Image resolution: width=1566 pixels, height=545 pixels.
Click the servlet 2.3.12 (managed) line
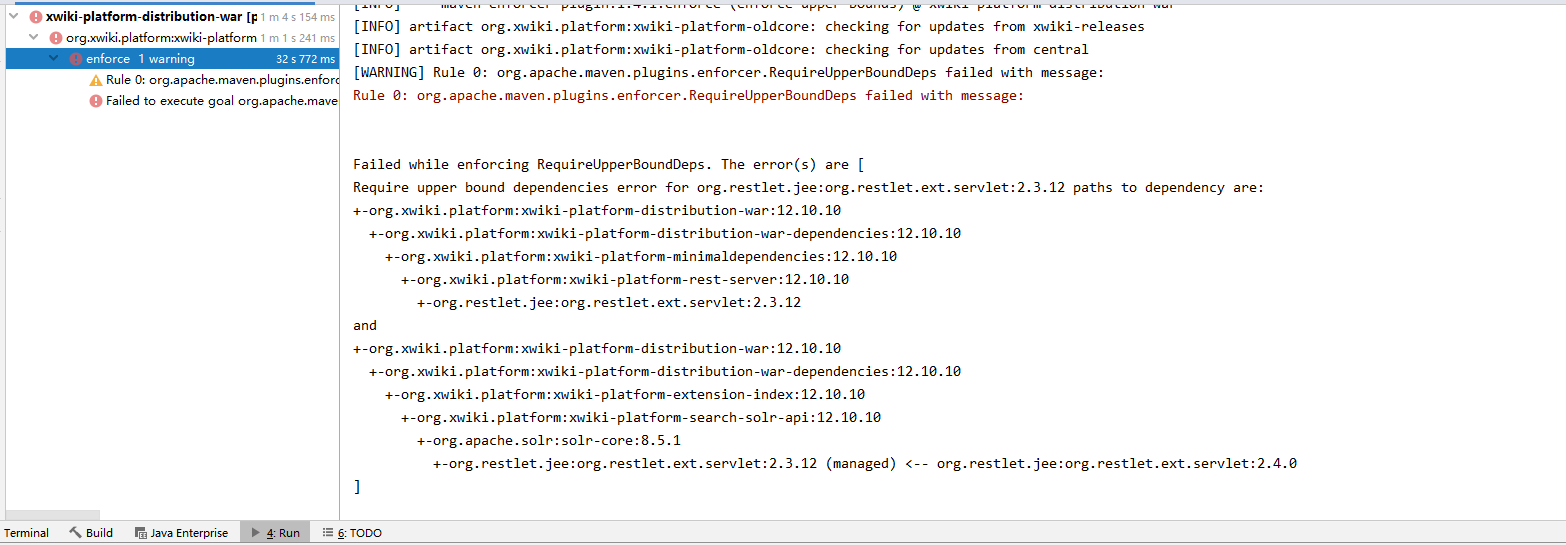coord(864,464)
